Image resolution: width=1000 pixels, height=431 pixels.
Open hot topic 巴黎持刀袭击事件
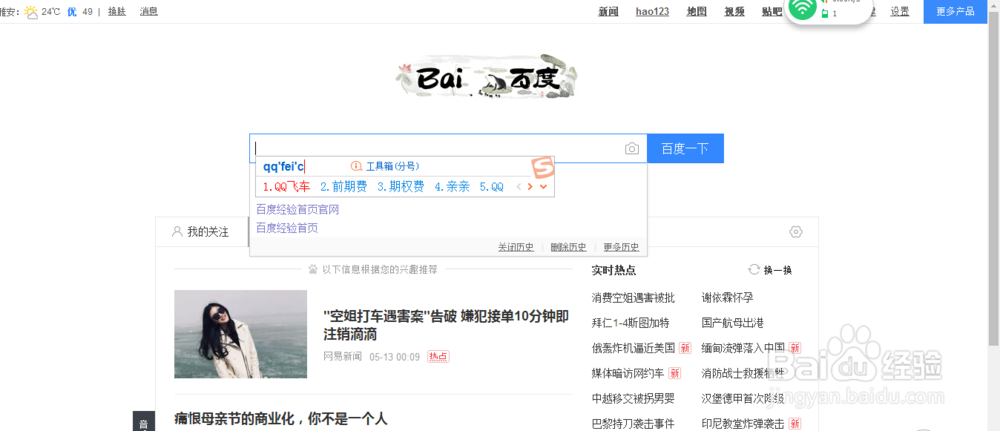coord(633,423)
